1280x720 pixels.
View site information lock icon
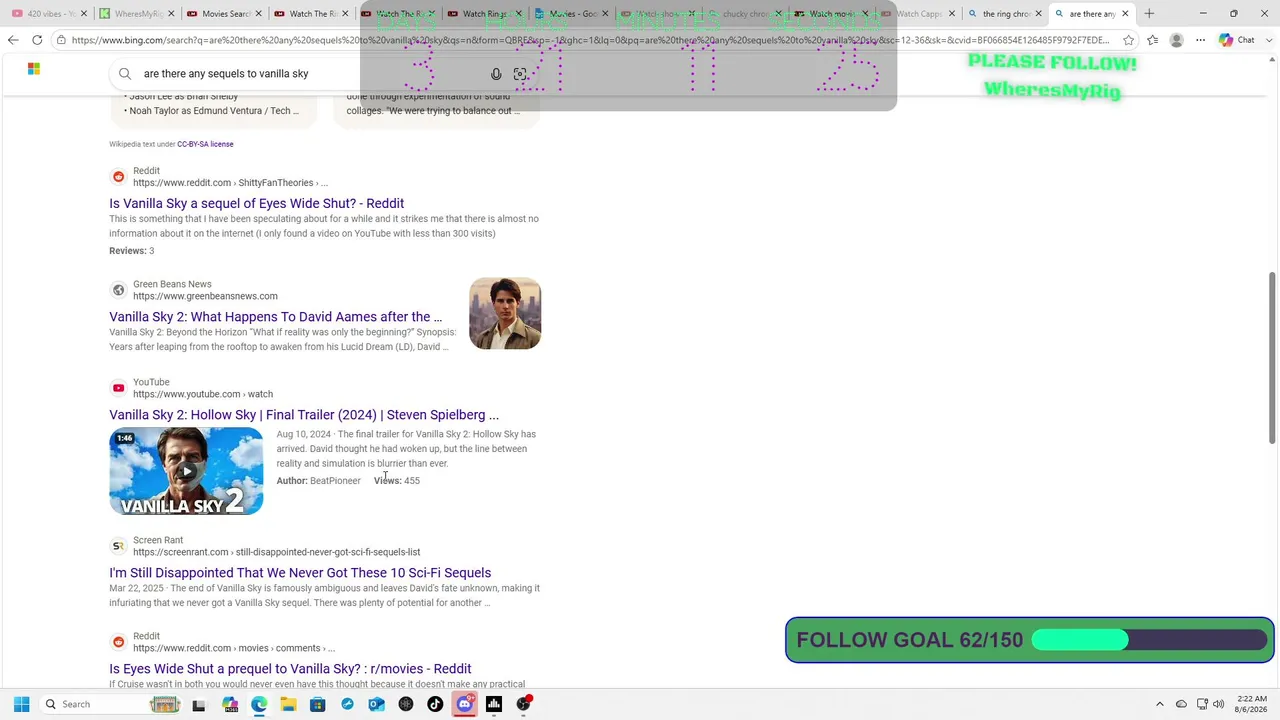pyautogui.click(x=62, y=40)
